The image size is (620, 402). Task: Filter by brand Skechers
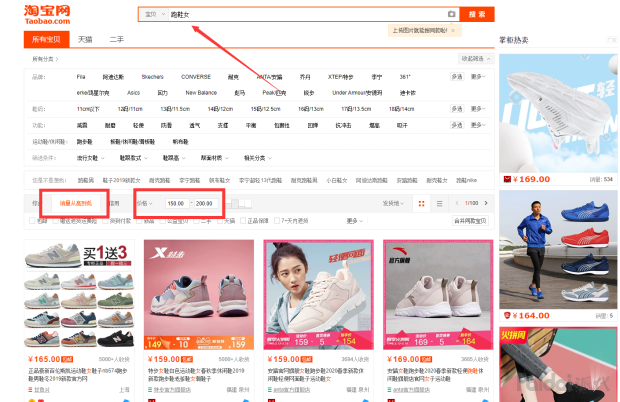(x=152, y=77)
